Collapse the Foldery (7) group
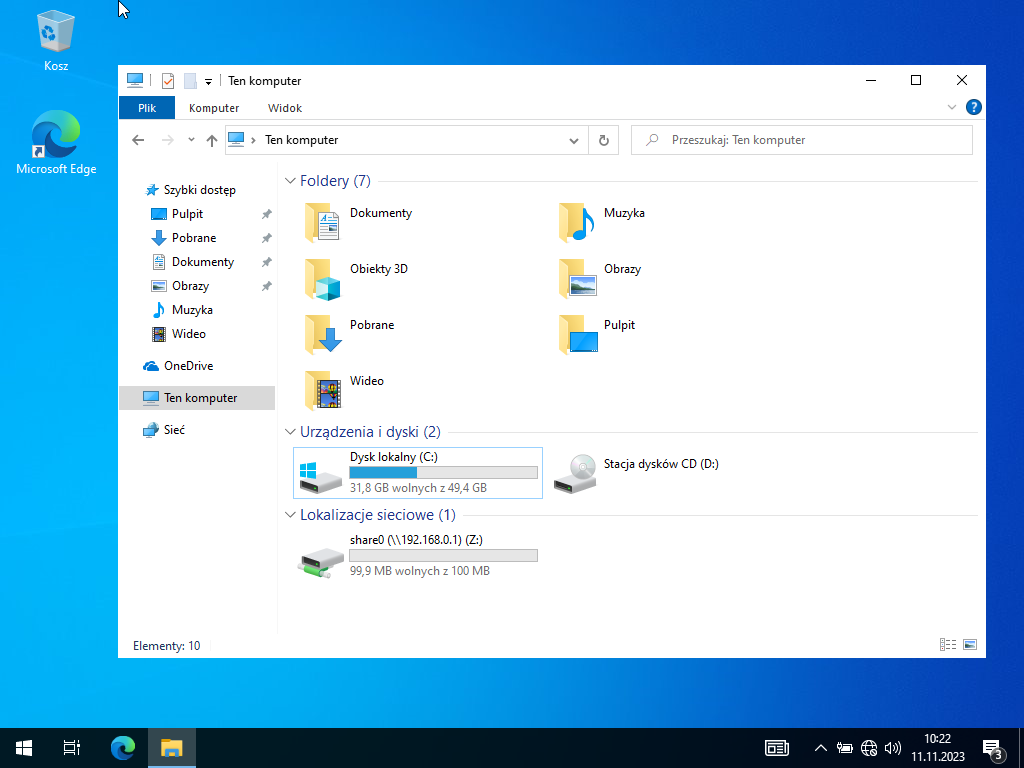The height and width of the screenshot is (768, 1024). [290, 181]
